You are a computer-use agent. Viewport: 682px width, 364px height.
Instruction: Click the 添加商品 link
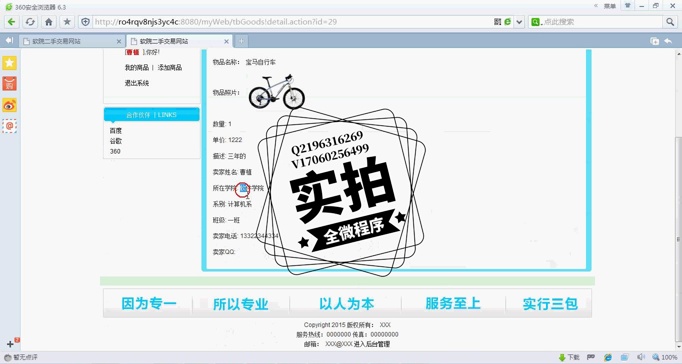pos(170,67)
